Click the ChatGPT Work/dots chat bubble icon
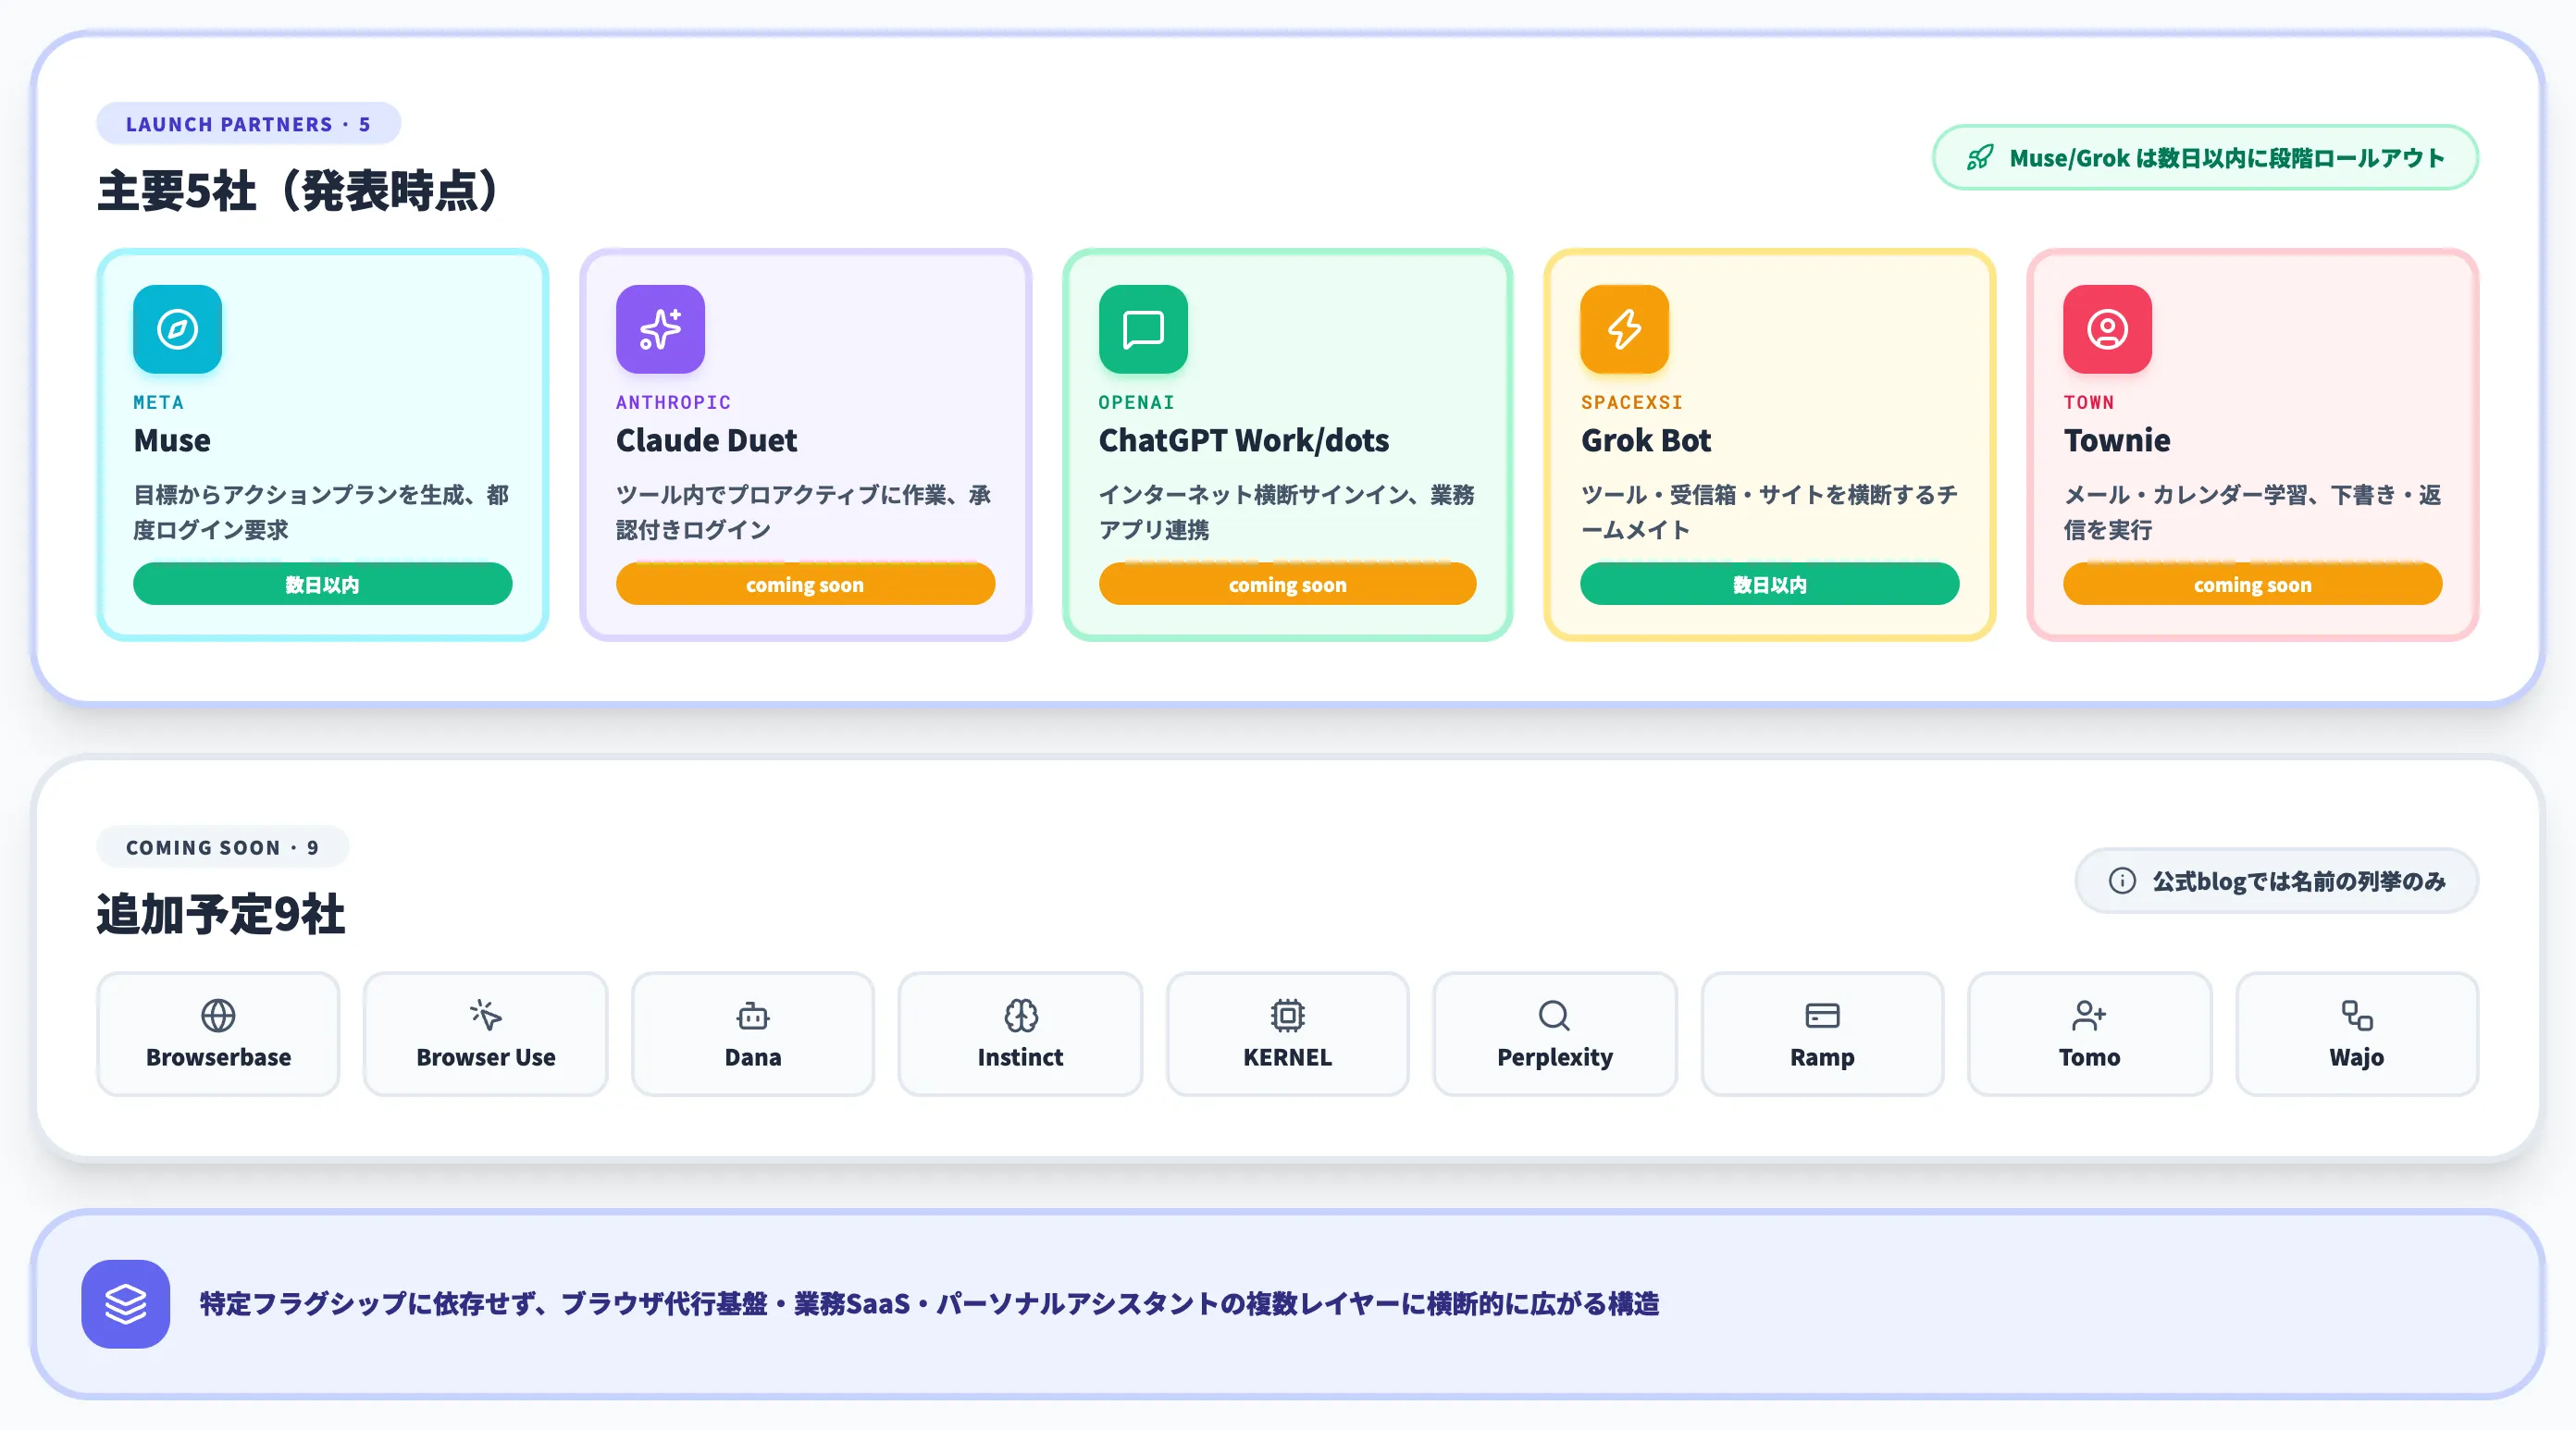This screenshot has height=1430, width=2576. tap(1143, 329)
